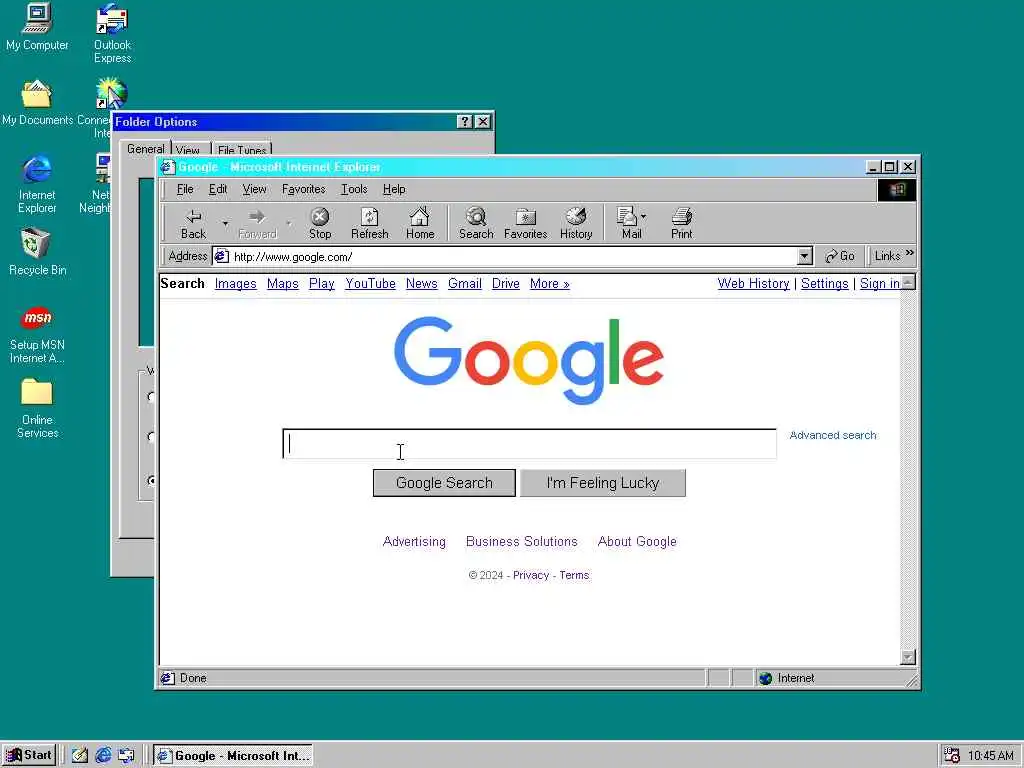Select the middle radio button in Folder Options
This screenshot has height=768, width=1024.
152,437
